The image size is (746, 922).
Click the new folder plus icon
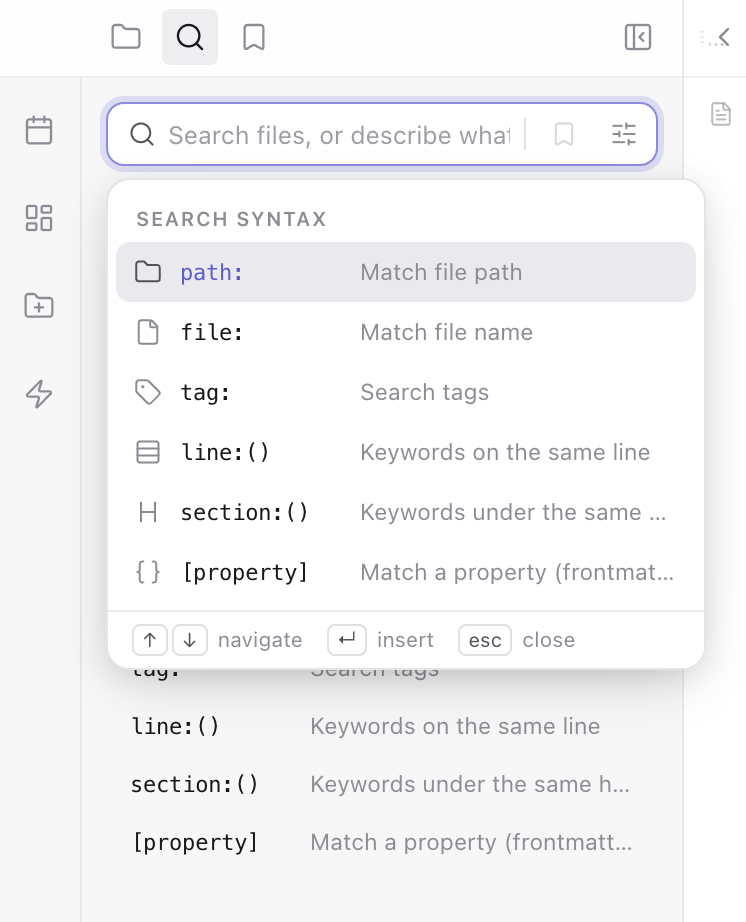[39, 306]
